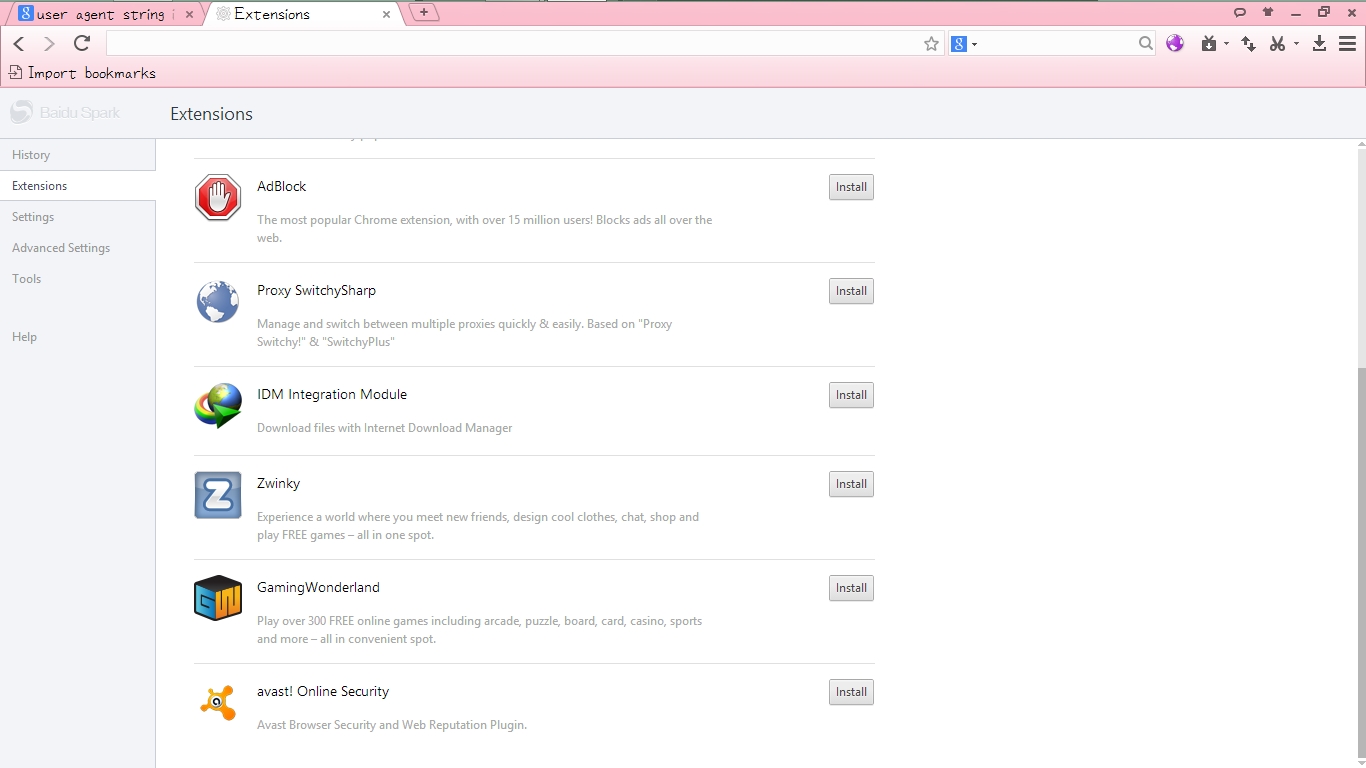Open Settings in the sidebar
The image size is (1366, 768).
pyautogui.click(x=78, y=217)
